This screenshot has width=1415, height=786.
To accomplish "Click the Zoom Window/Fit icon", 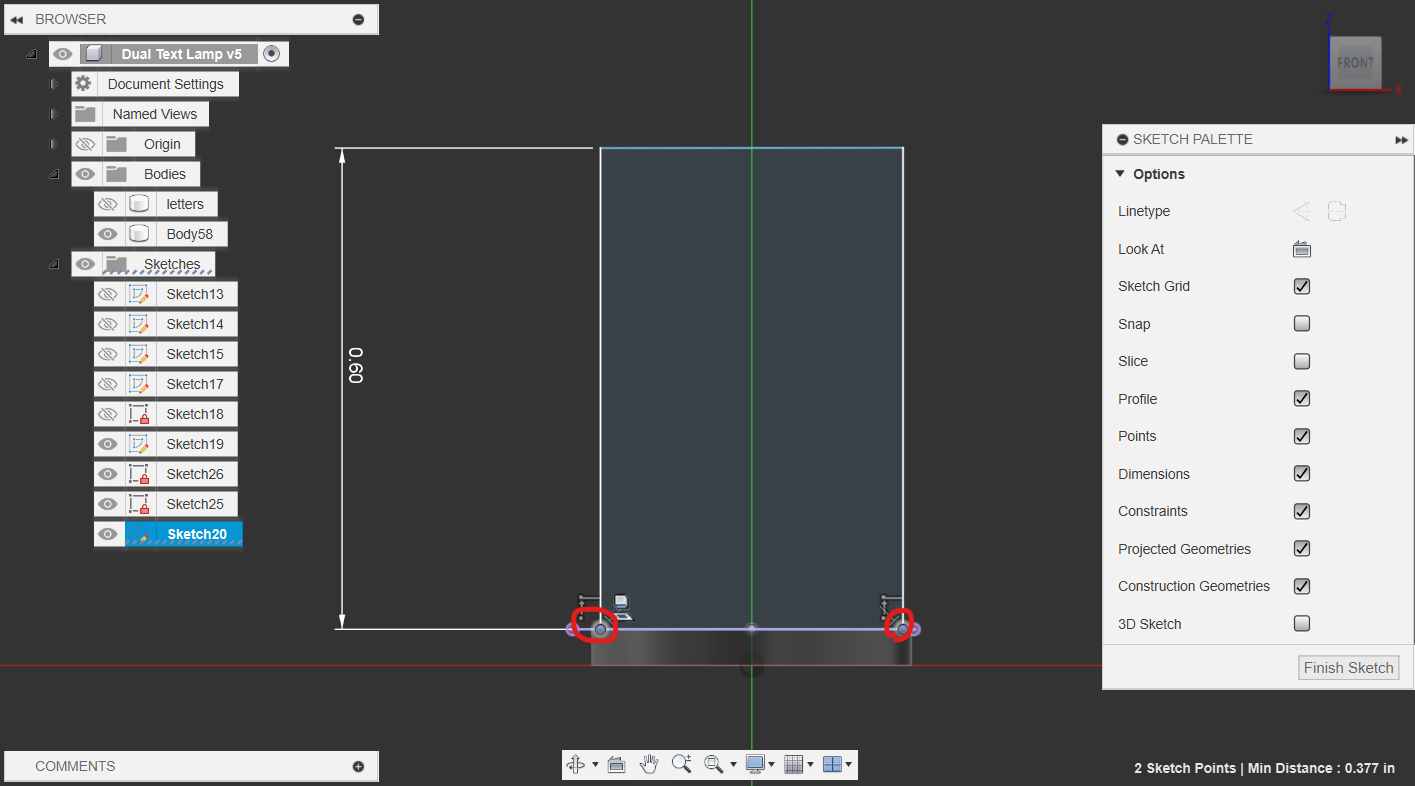I will 713,764.
